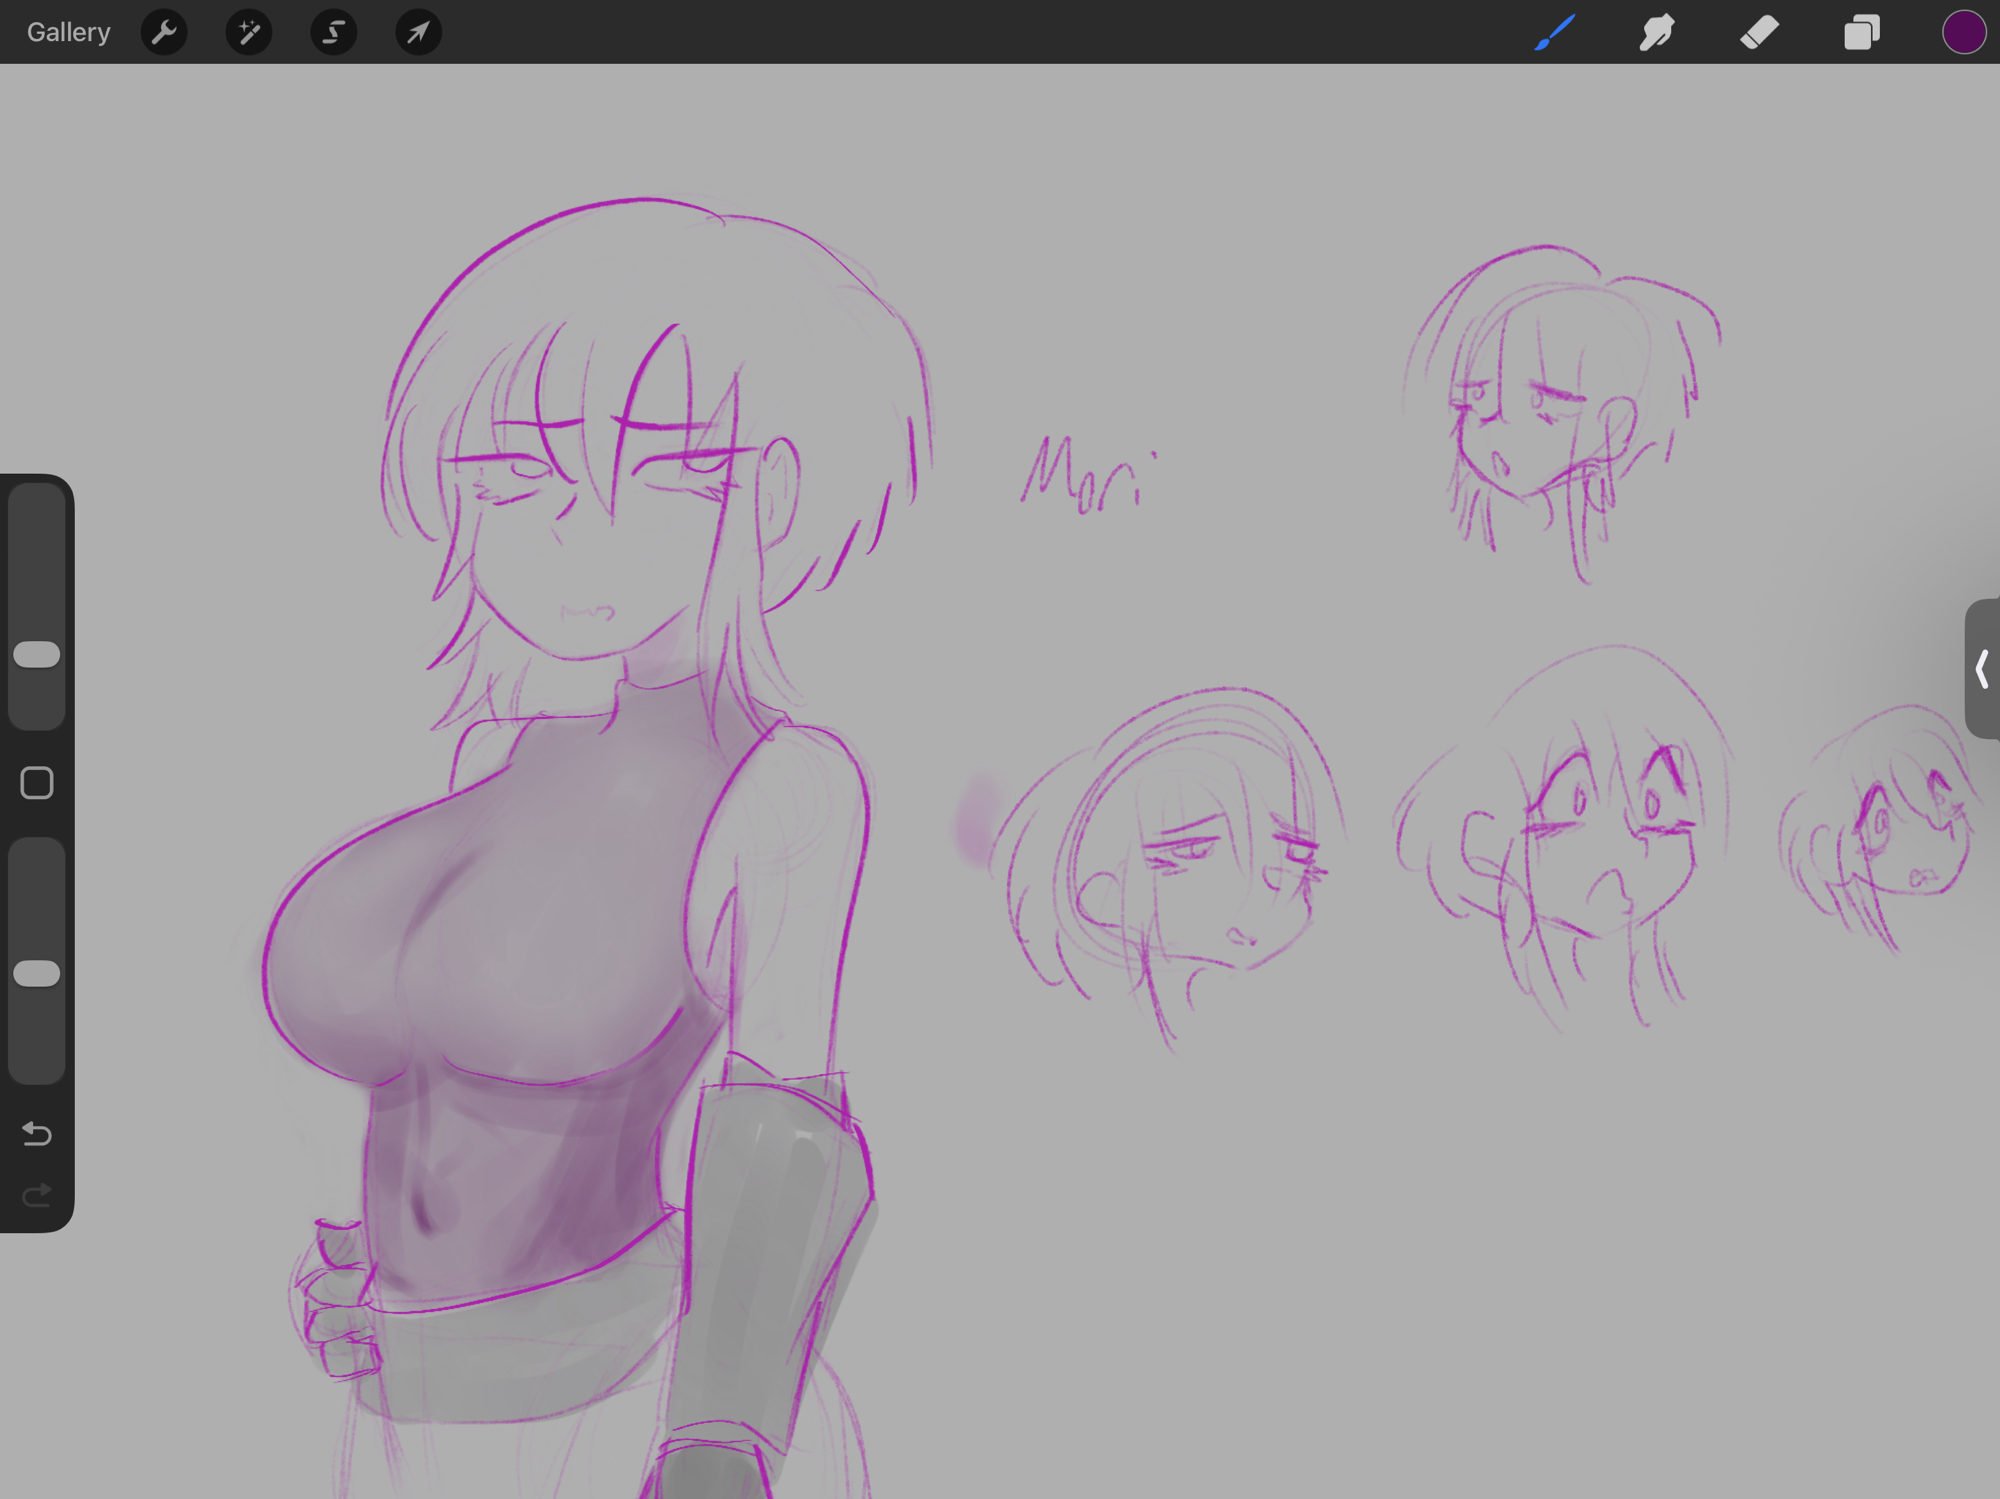The height and width of the screenshot is (1499, 2000).
Task: Open the Adjustments magic wand menu
Action: tap(249, 32)
